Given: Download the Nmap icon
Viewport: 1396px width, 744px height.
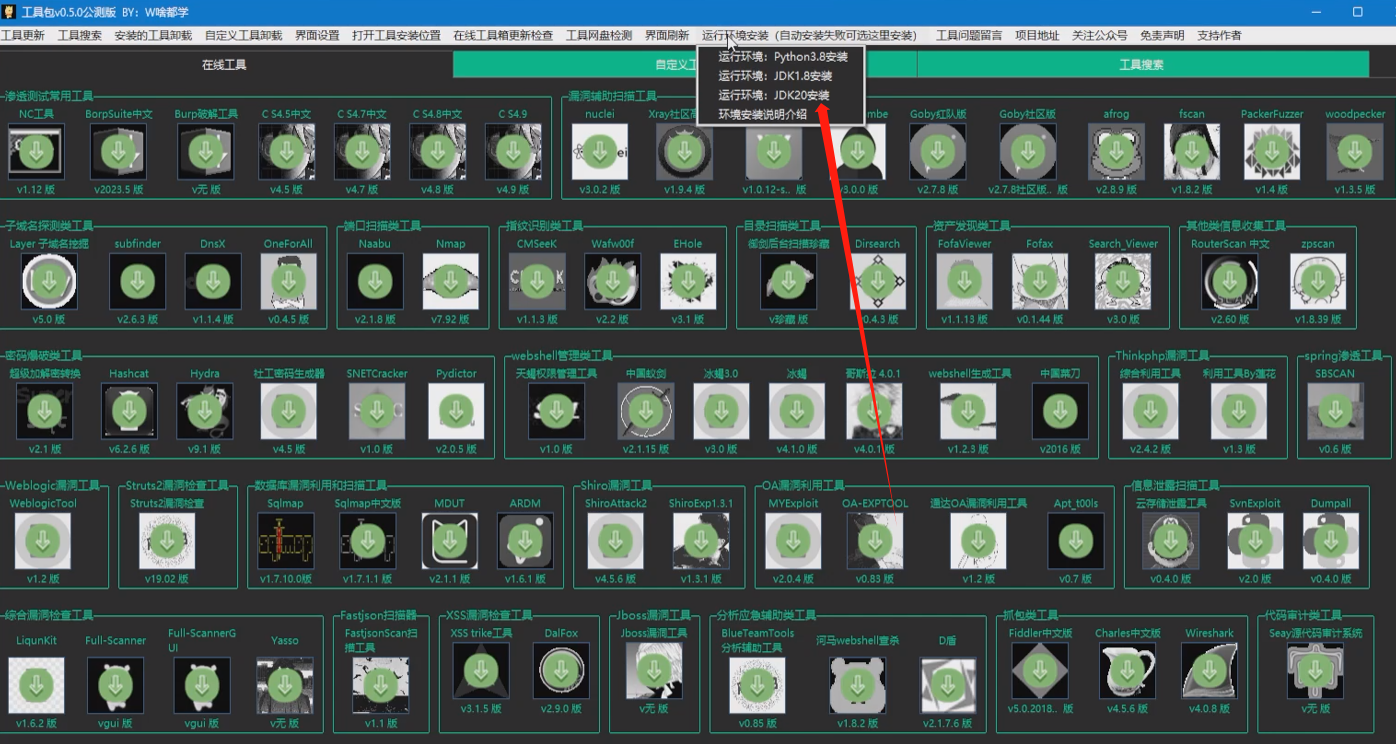Looking at the screenshot, I should pyautogui.click(x=450, y=281).
